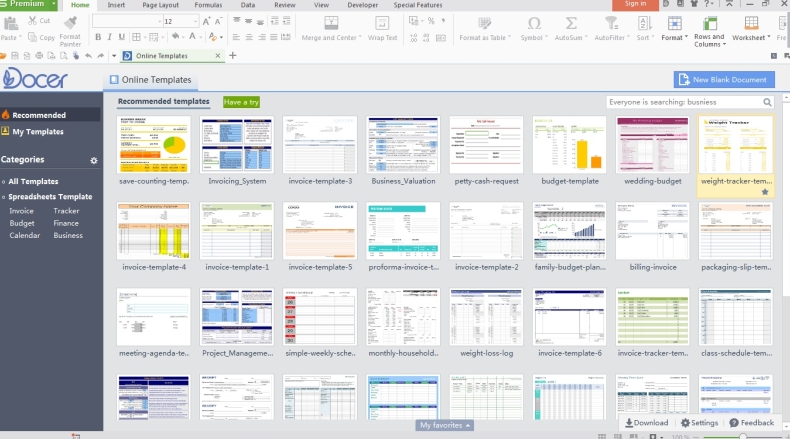Toggle underline formatting

123,37
